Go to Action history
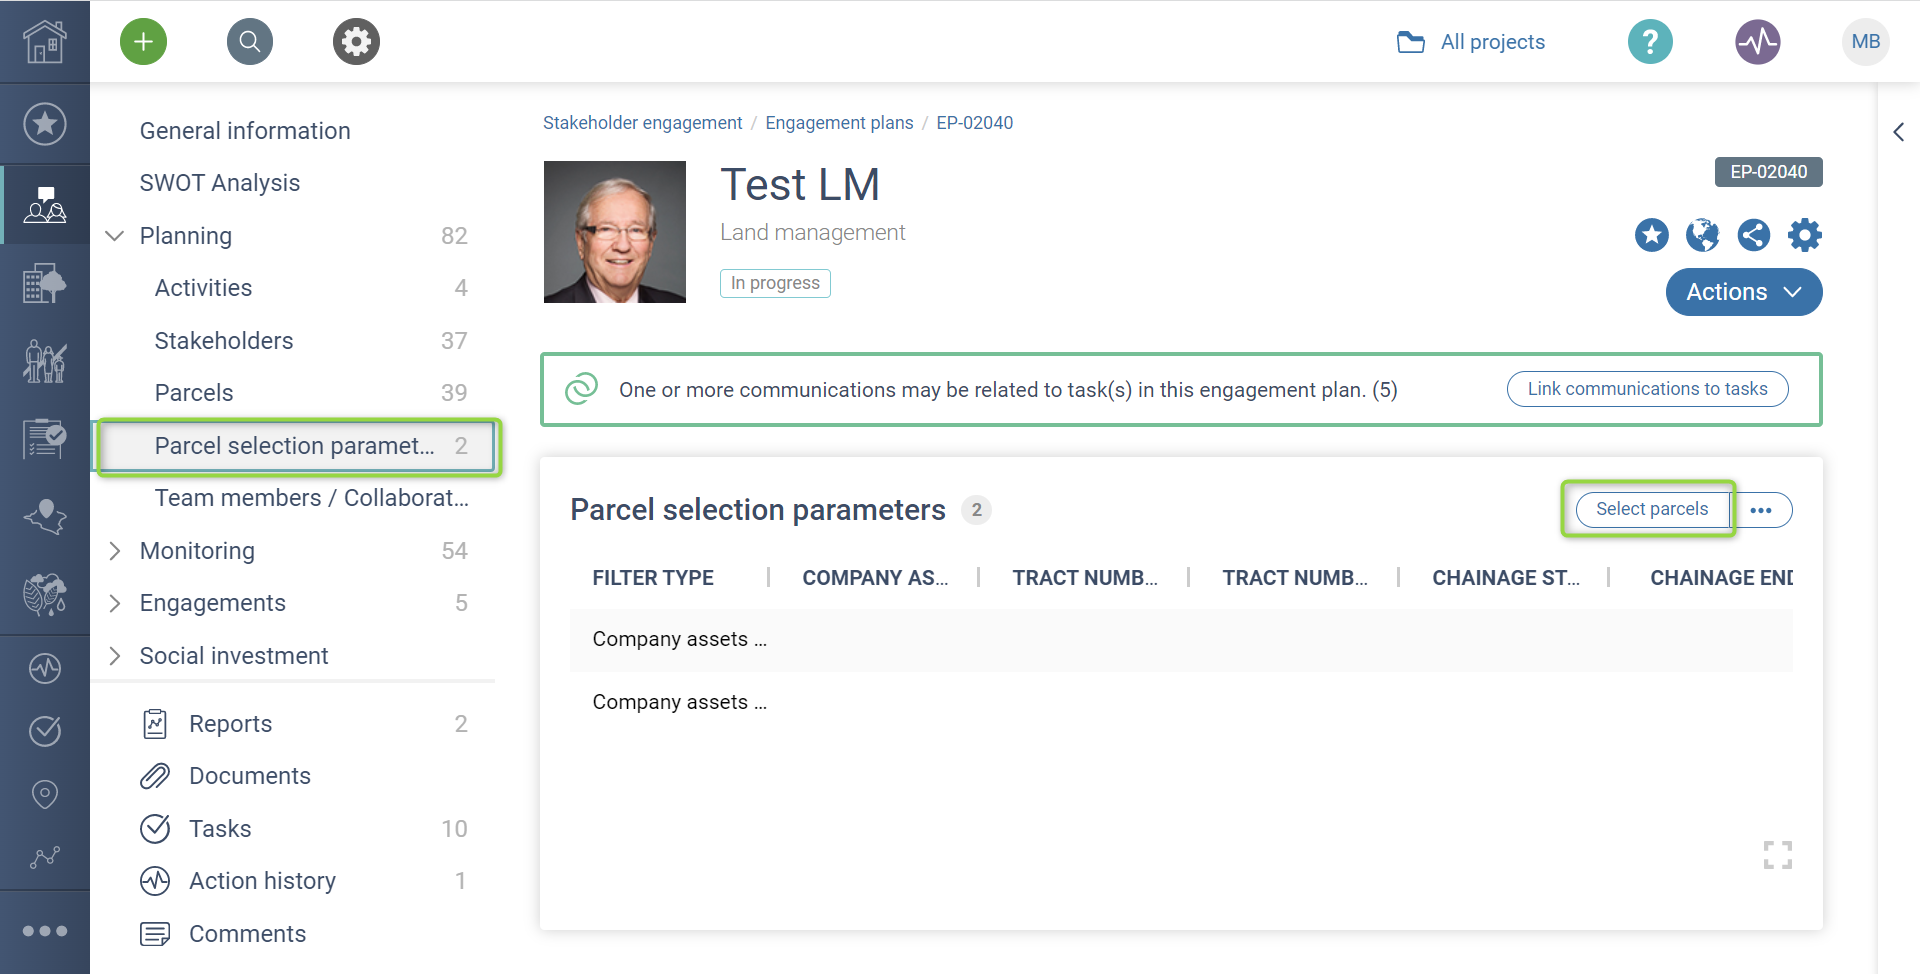The width and height of the screenshot is (1920, 974). pos(262,881)
